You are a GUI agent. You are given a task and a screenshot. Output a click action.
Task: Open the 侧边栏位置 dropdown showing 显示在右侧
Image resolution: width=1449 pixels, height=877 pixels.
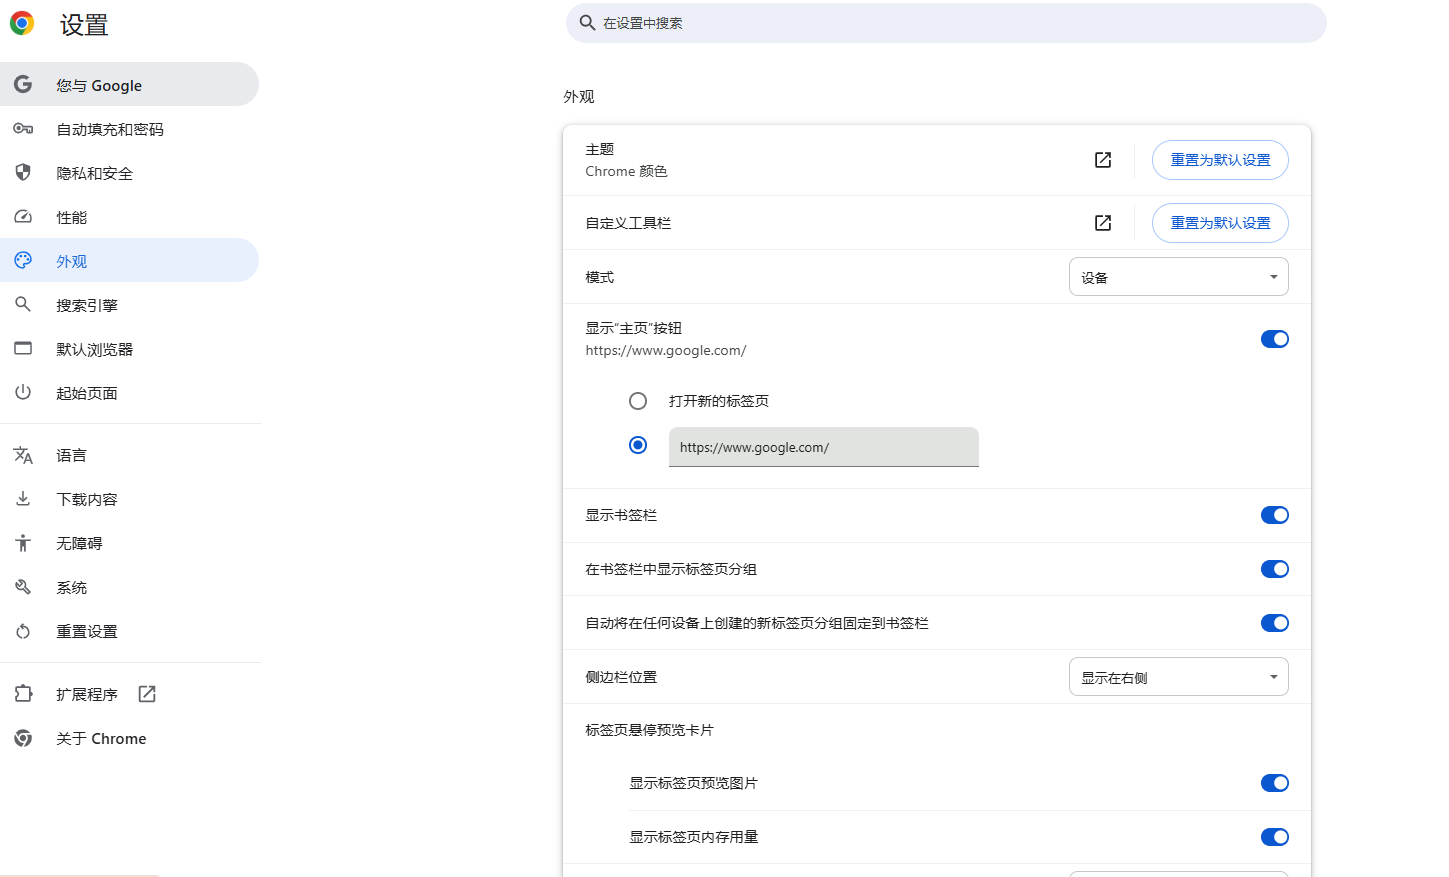tap(1179, 677)
